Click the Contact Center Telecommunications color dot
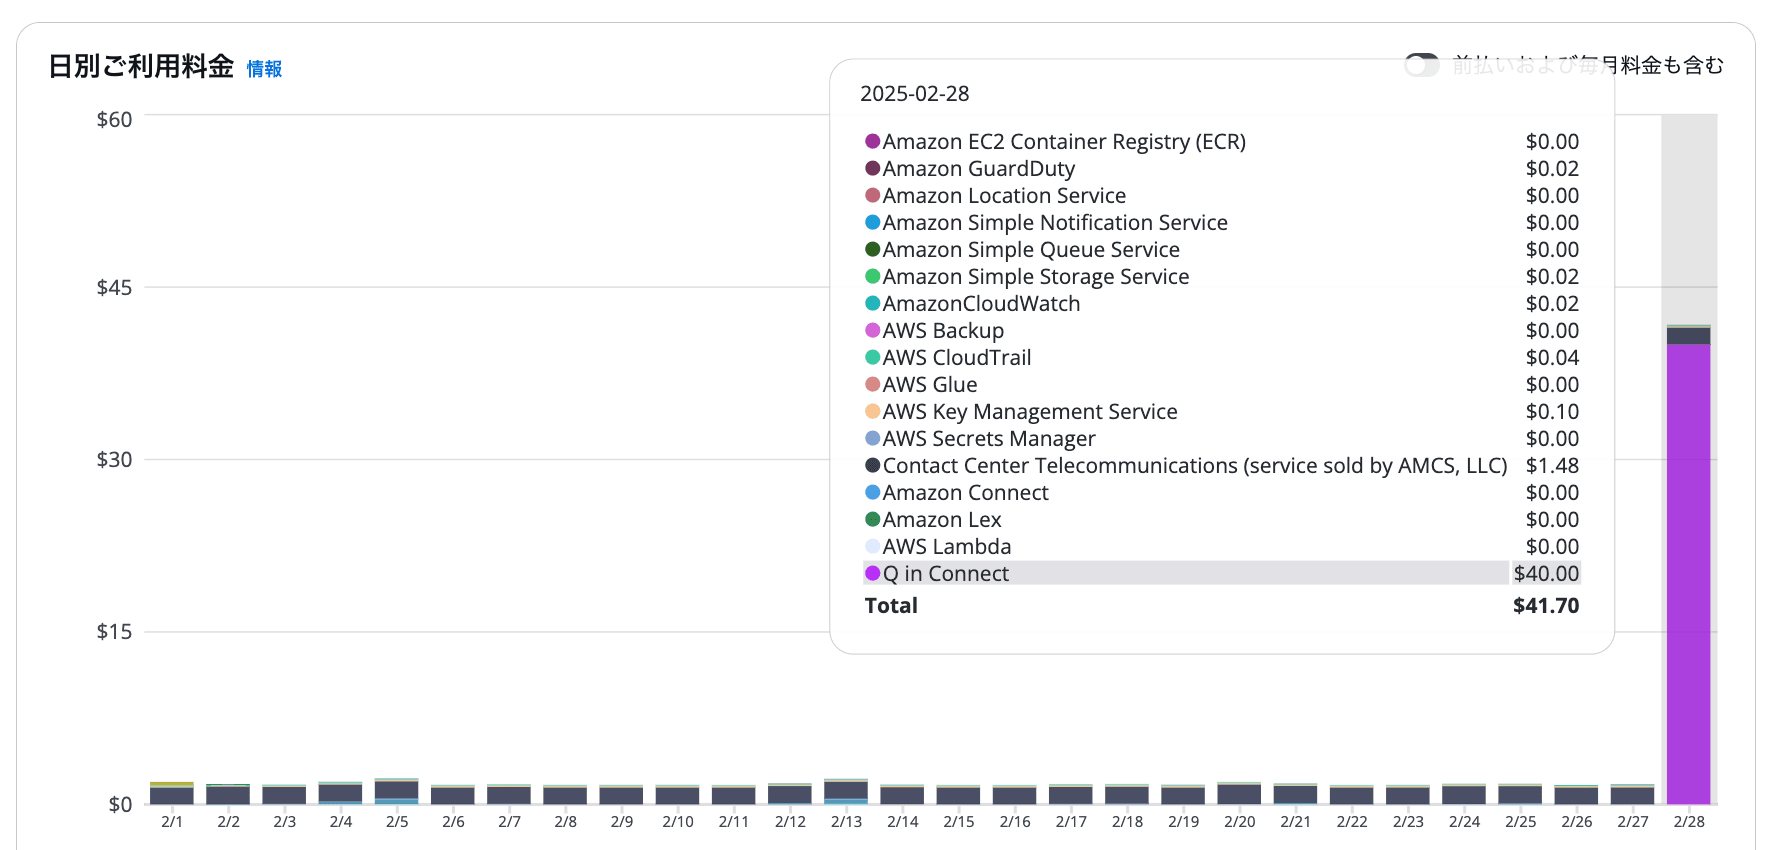This screenshot has height=850, width=1782. (x=872, y=465)
